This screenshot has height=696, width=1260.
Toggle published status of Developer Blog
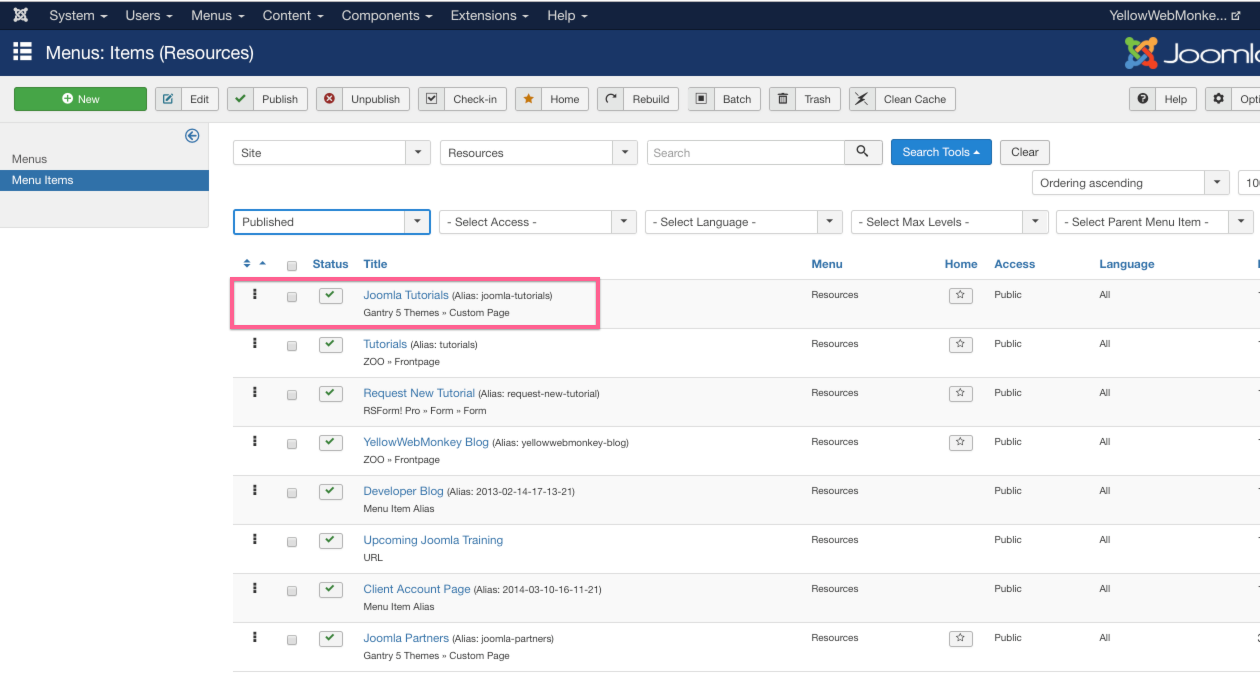[331, 492]
